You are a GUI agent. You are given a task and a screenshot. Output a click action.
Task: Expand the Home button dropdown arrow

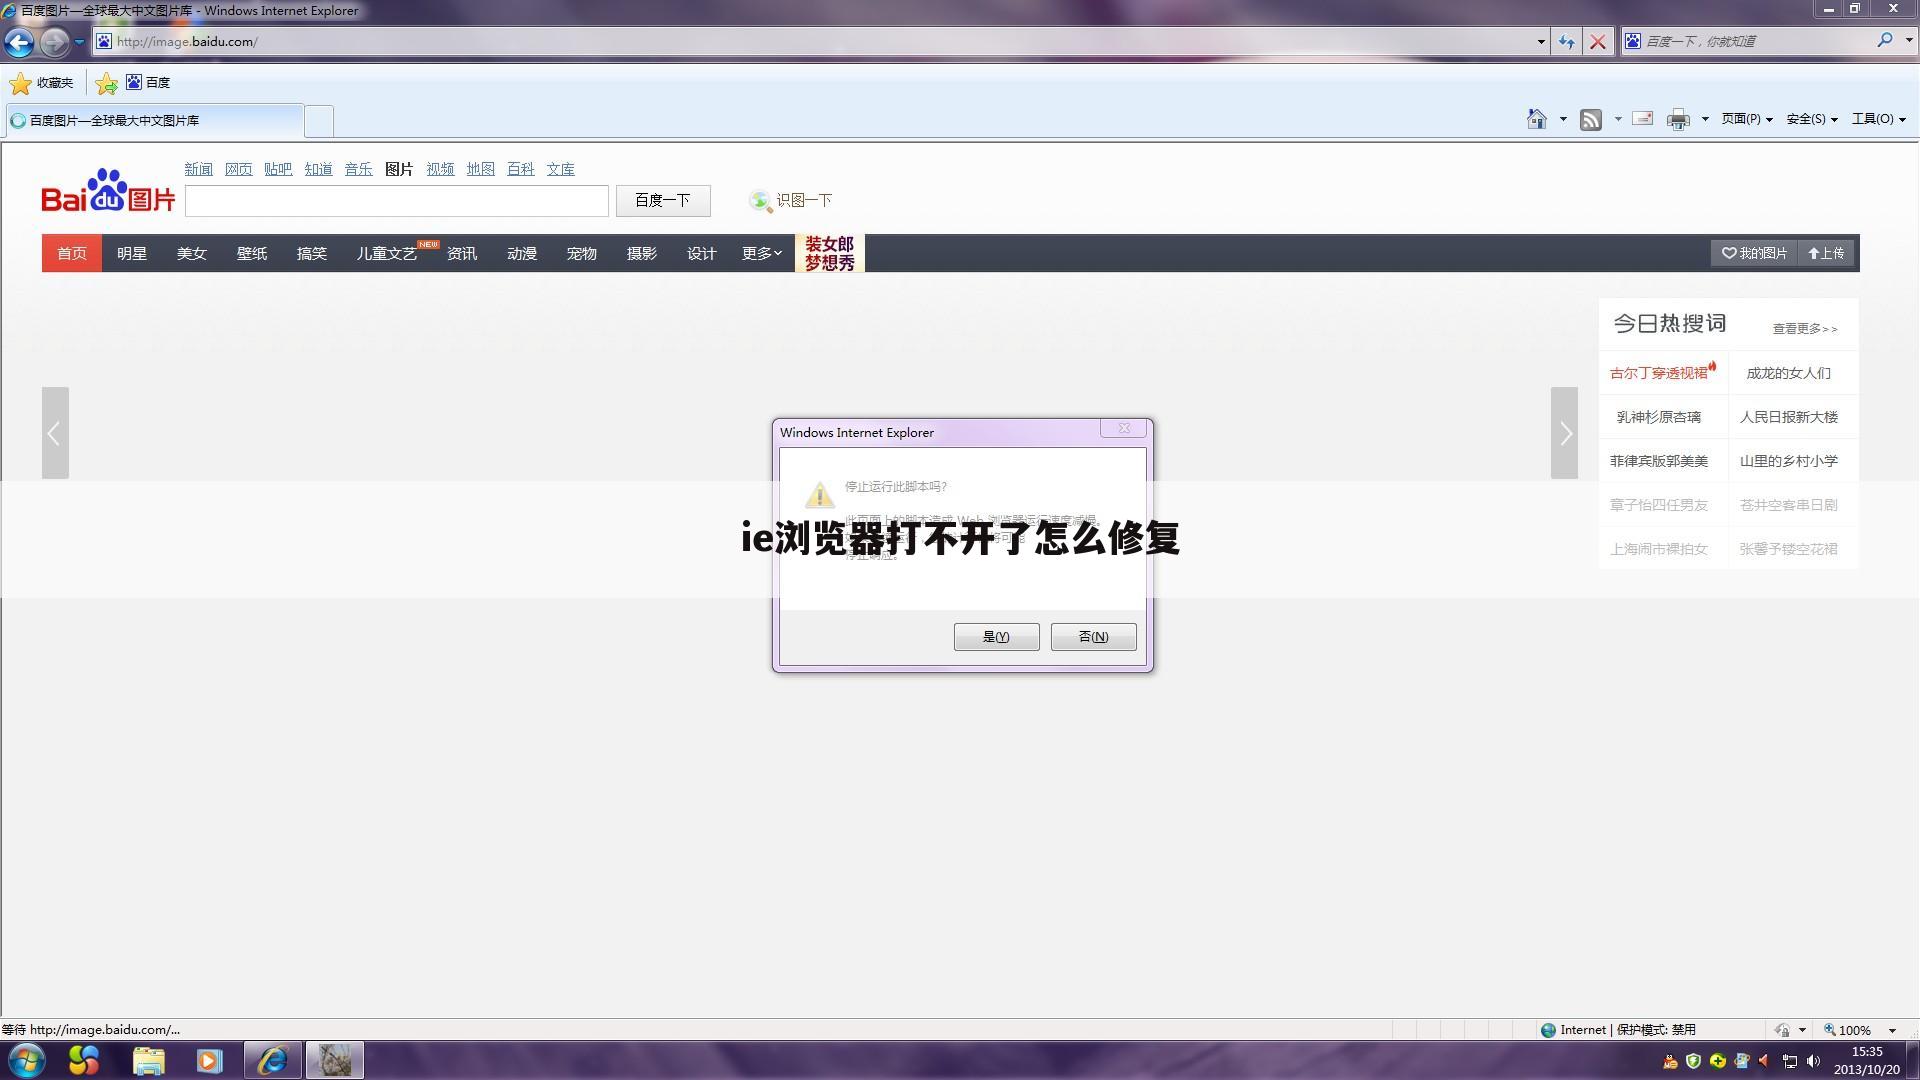pos(1563,119)
